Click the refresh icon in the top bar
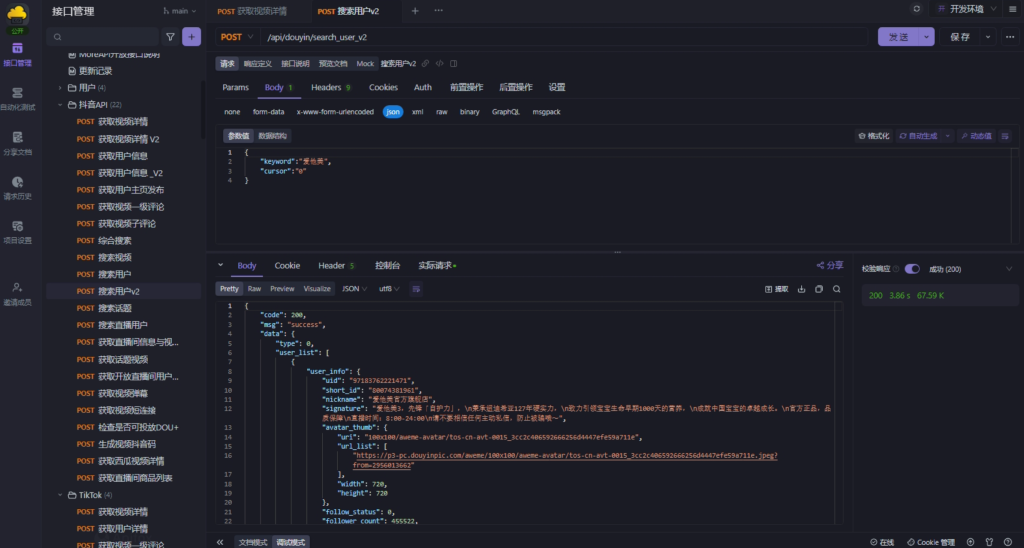The image size is (1024, 548). tap(916, 9)
